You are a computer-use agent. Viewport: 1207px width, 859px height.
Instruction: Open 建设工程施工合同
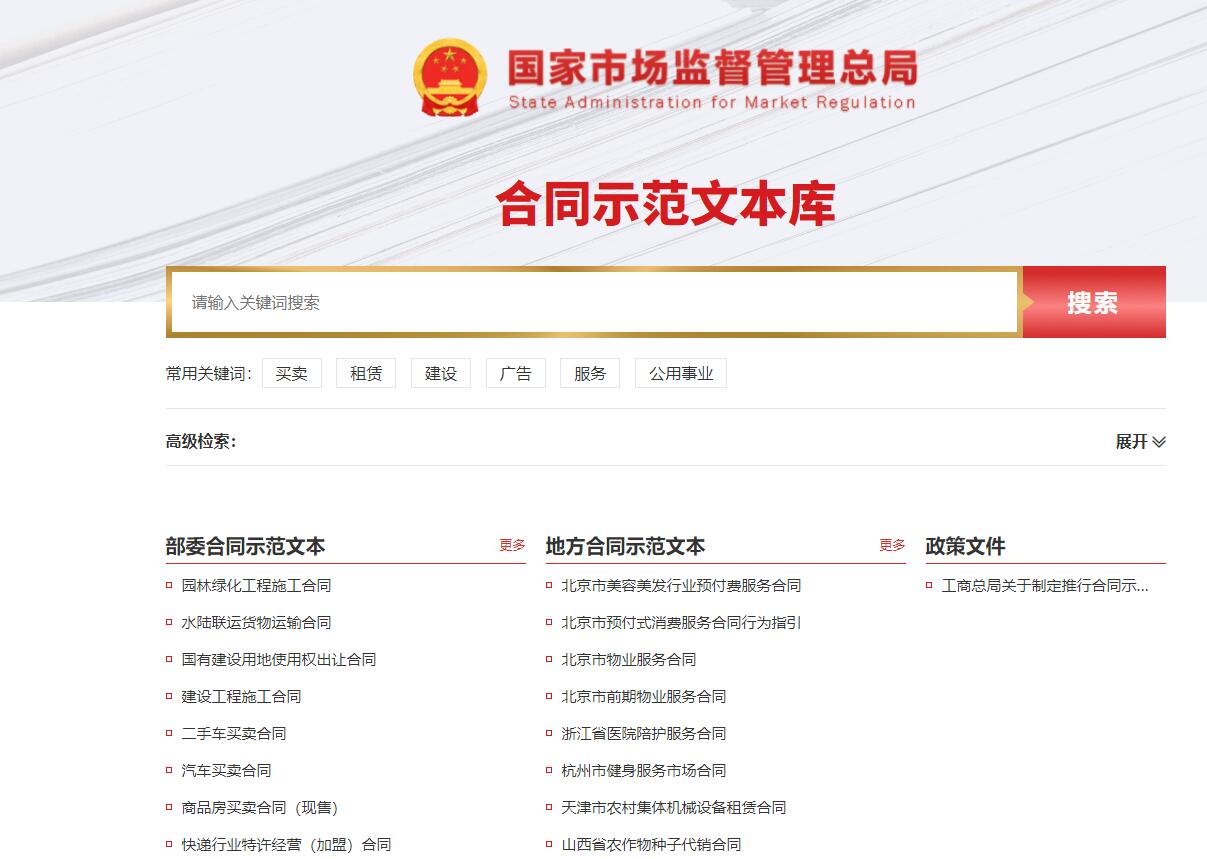pyautogui.click(x=241, y=696)
